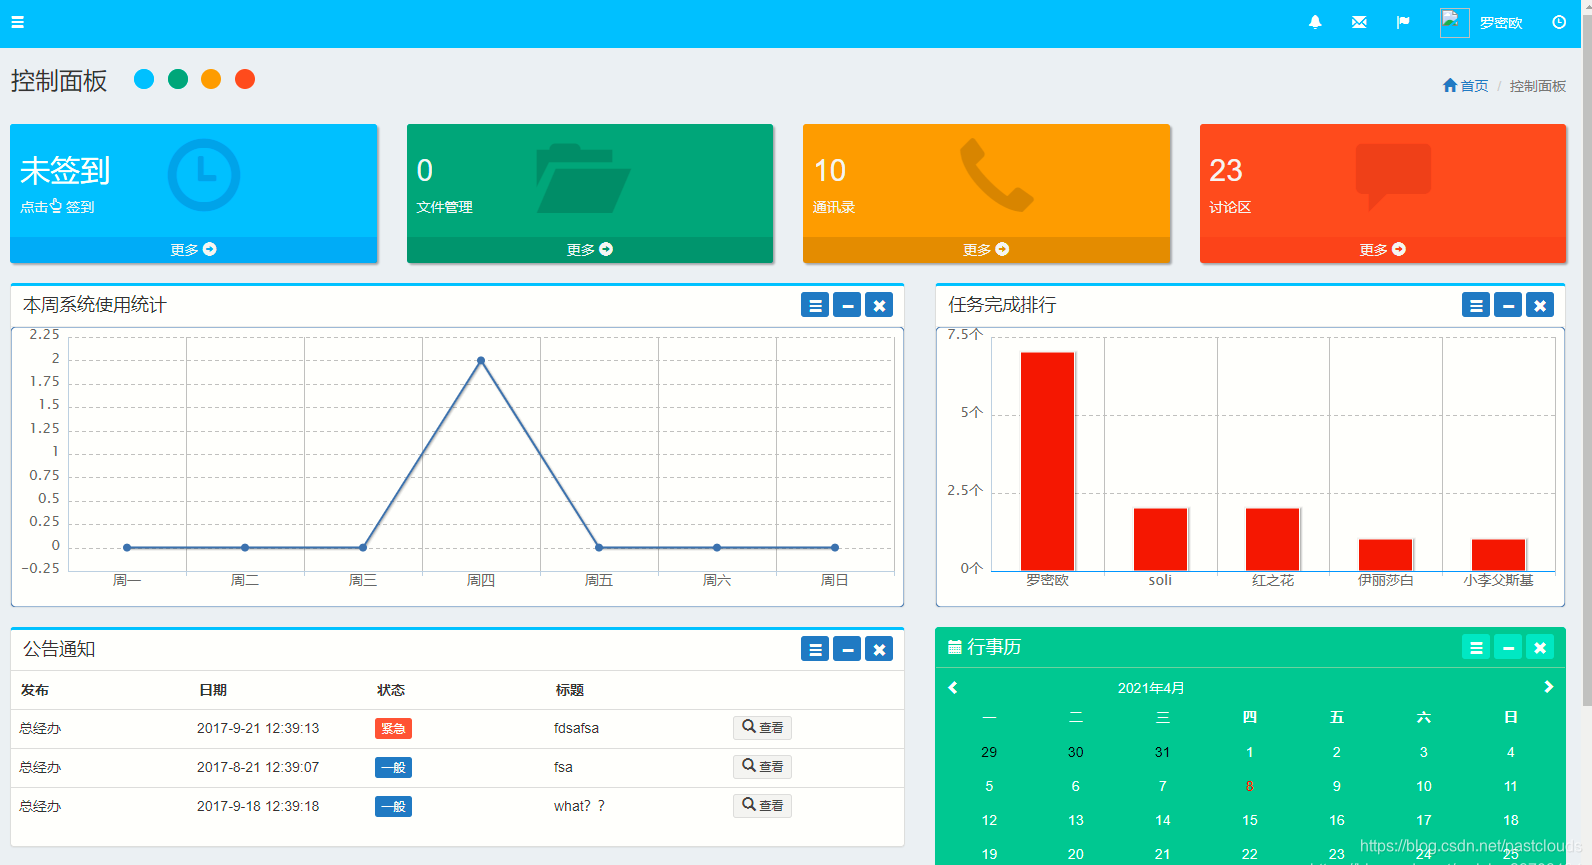The image size is (1592, 865).
Task: Click the chat bubble icon on 讨论区 card
Action: click(x=1393, y=176)
